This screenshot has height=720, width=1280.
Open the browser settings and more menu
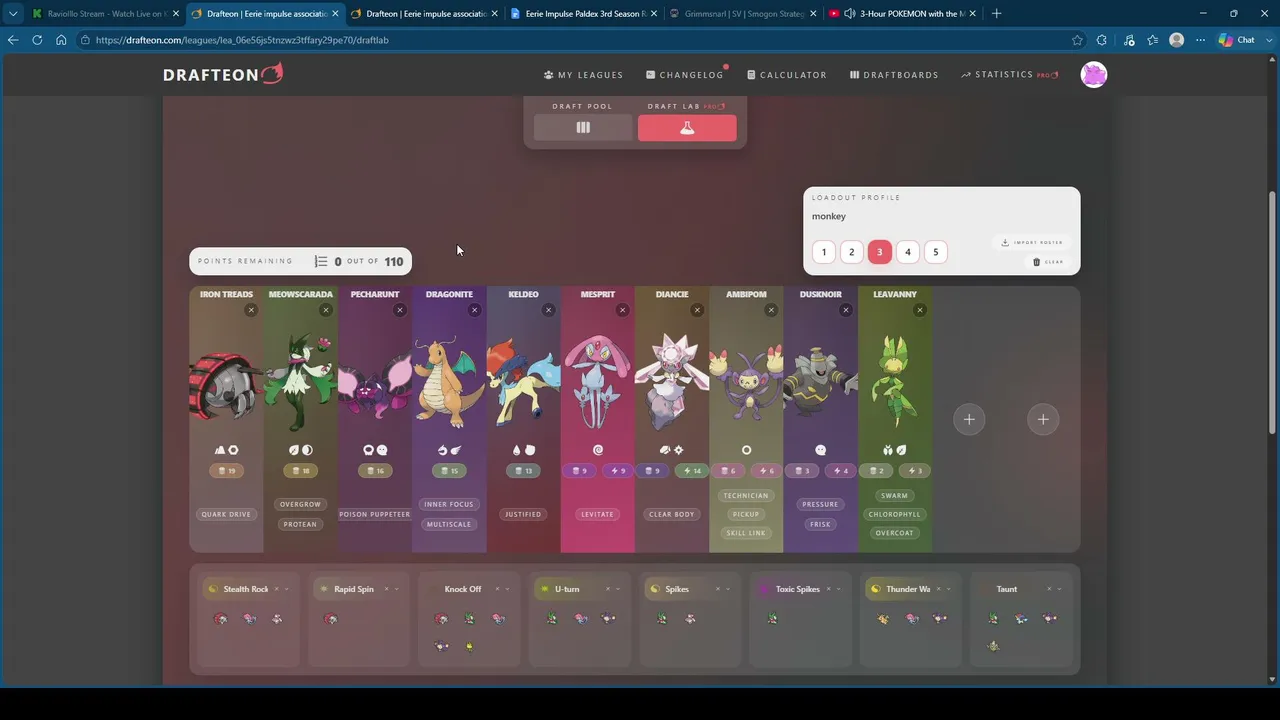coord(1201,40)
